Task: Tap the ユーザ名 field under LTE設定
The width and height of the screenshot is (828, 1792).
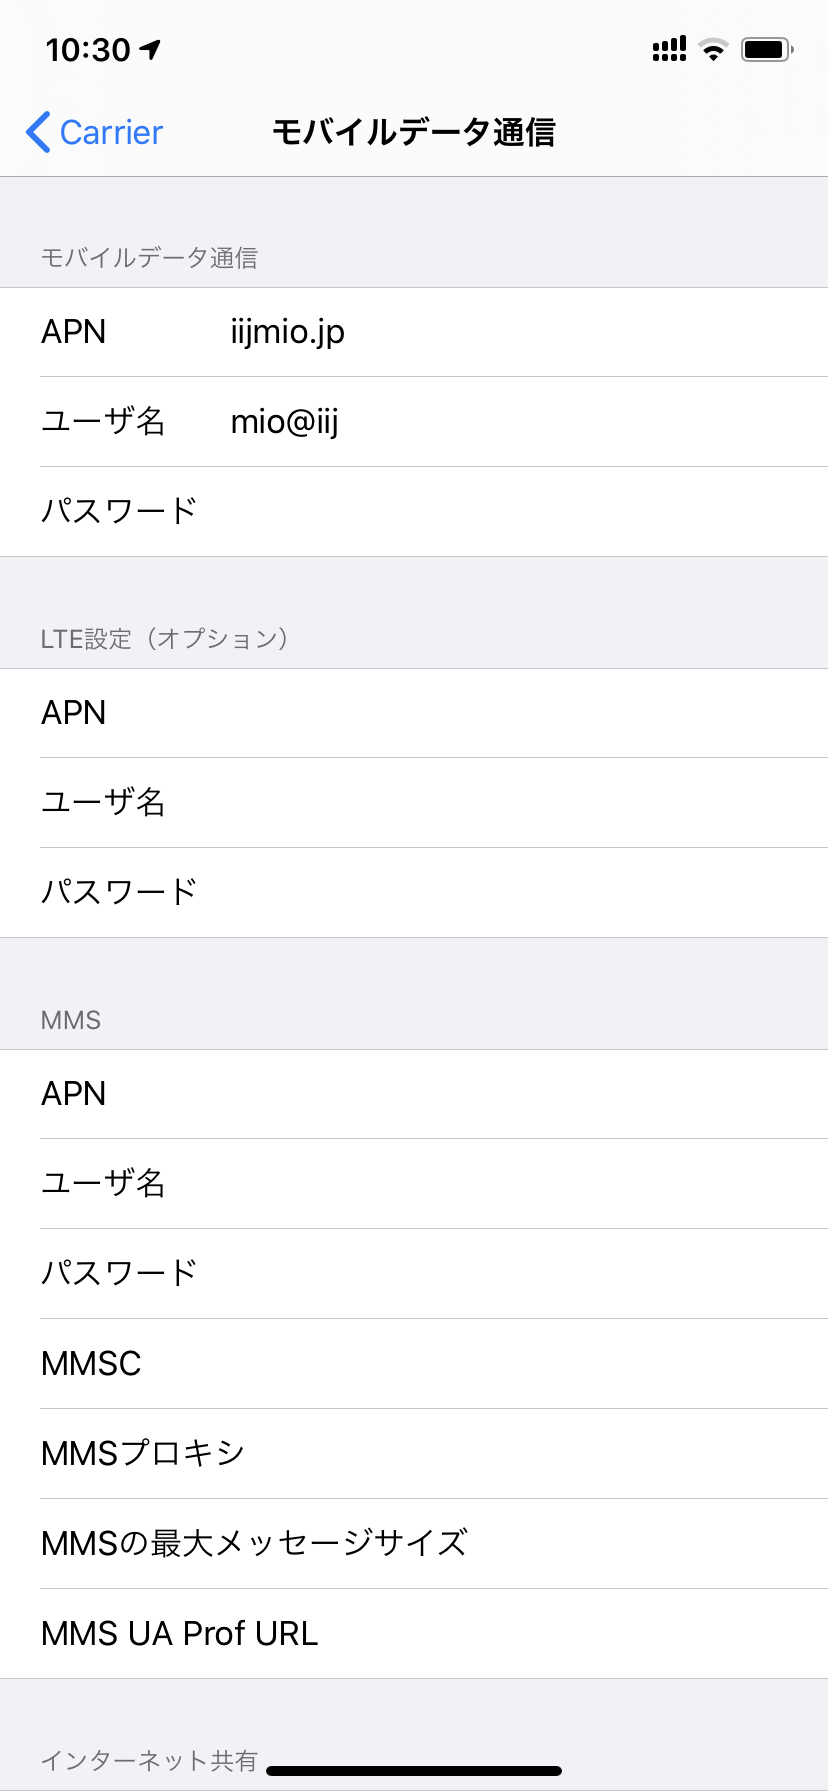Action: click(500, 803)
